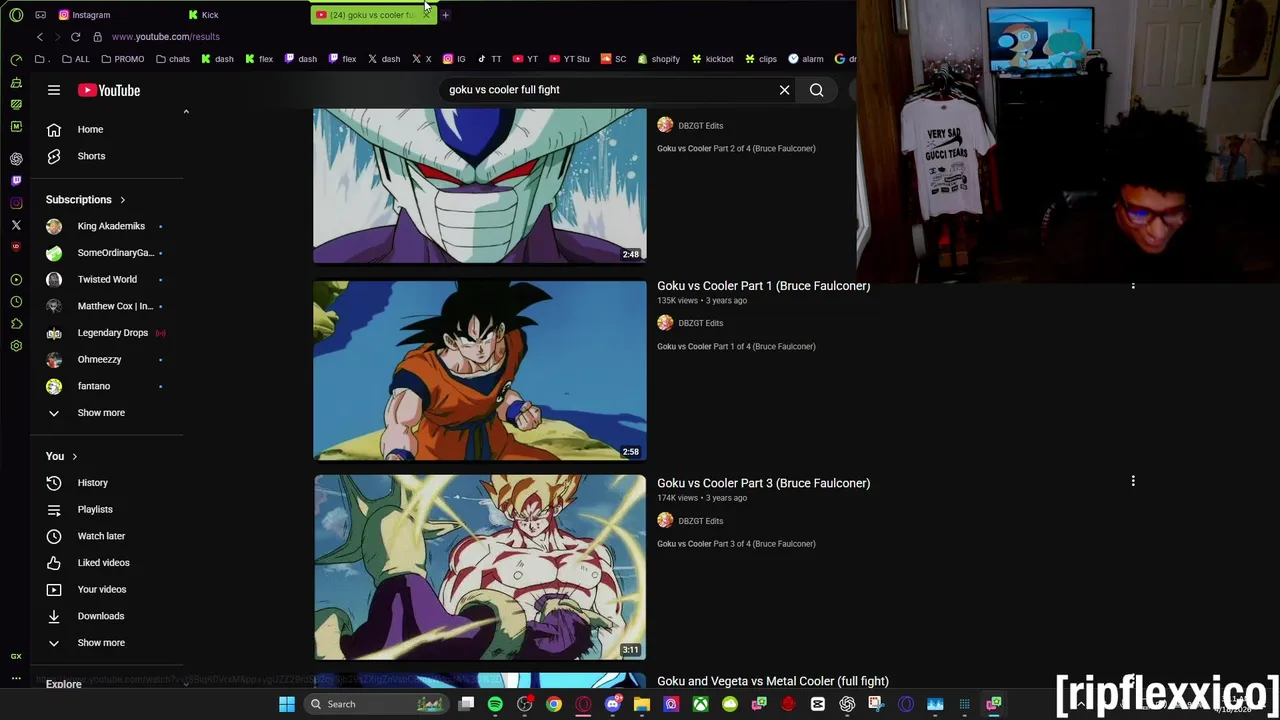Image resolution: width=1280 pixels, height=720 pixels.
Task: Close the goku vs cooler YouTube tab
Action: (x=426, y=15)
